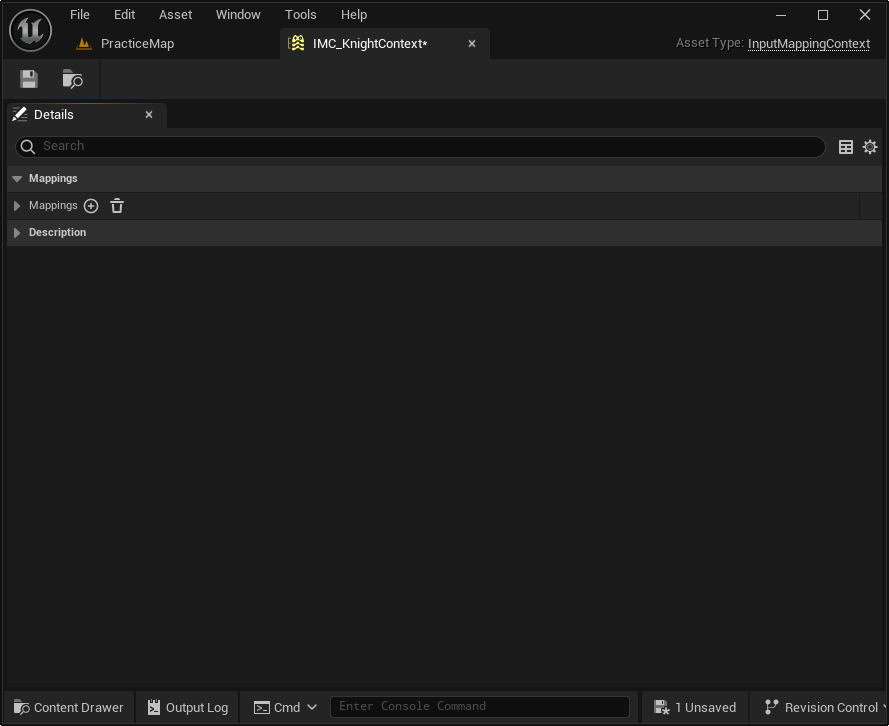
Task: Focus the Details search field
Action: click(x=420, y=147)
